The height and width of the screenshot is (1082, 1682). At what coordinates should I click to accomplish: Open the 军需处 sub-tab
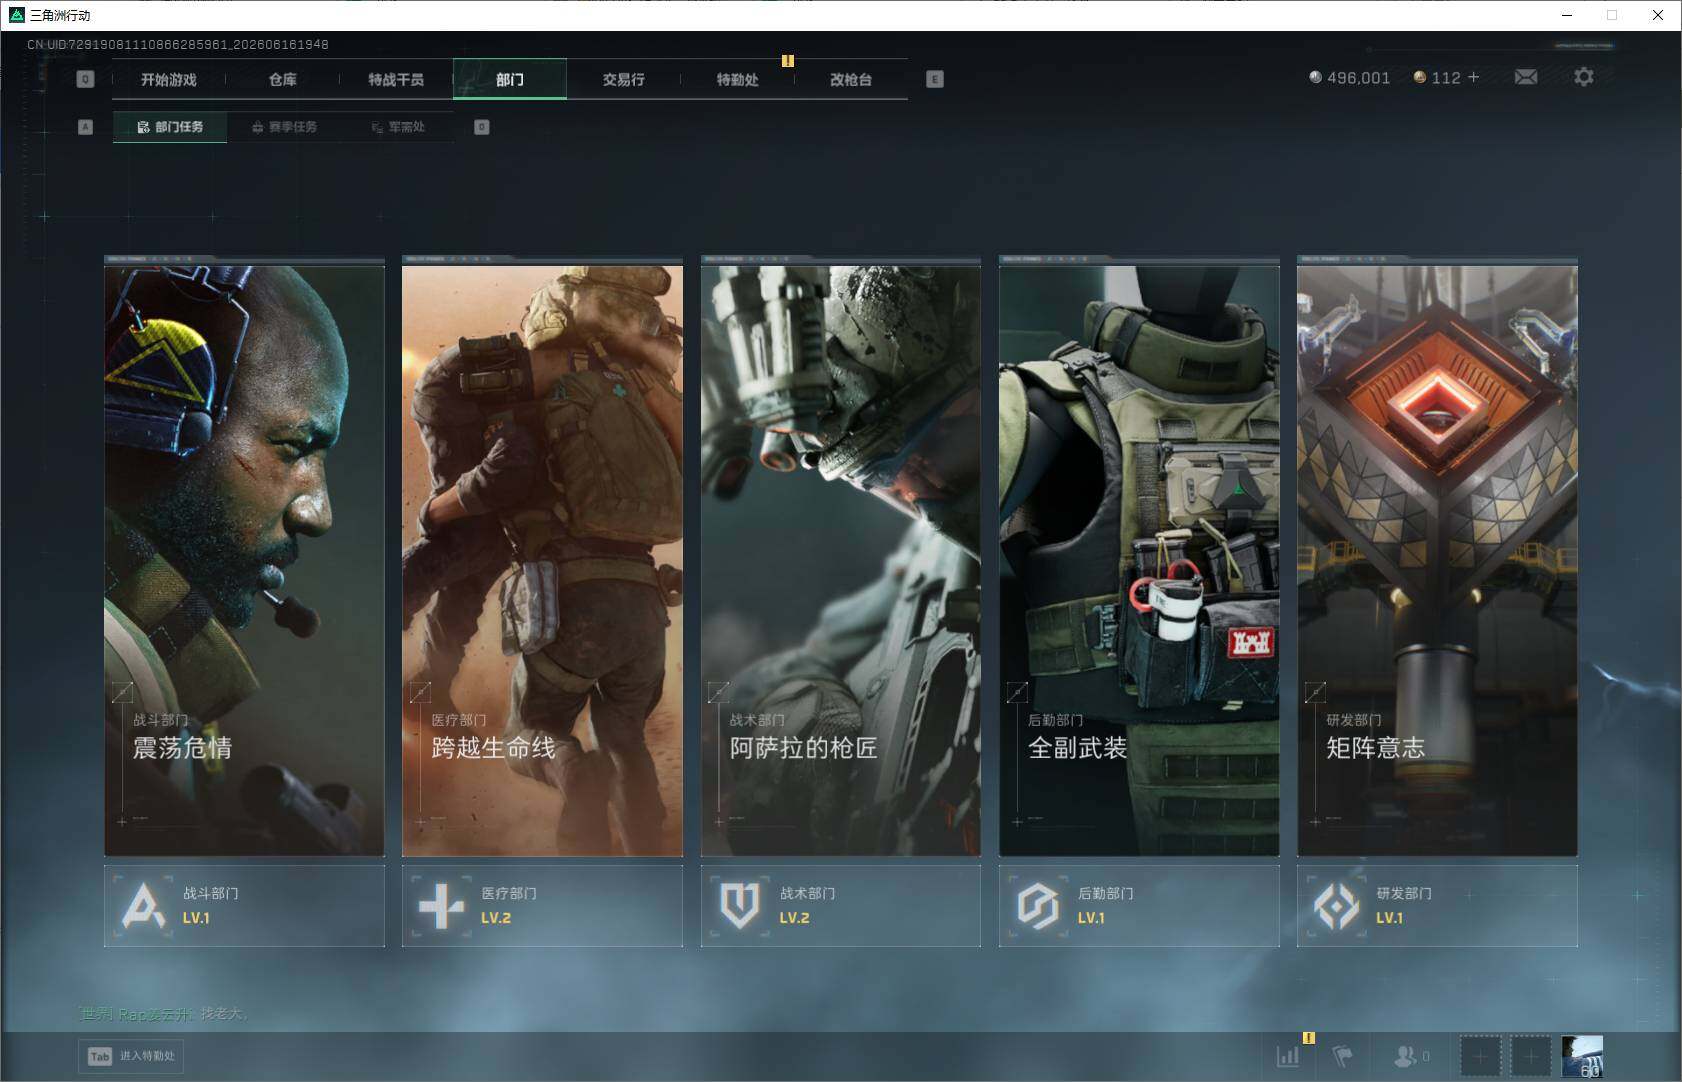(398, 127)
